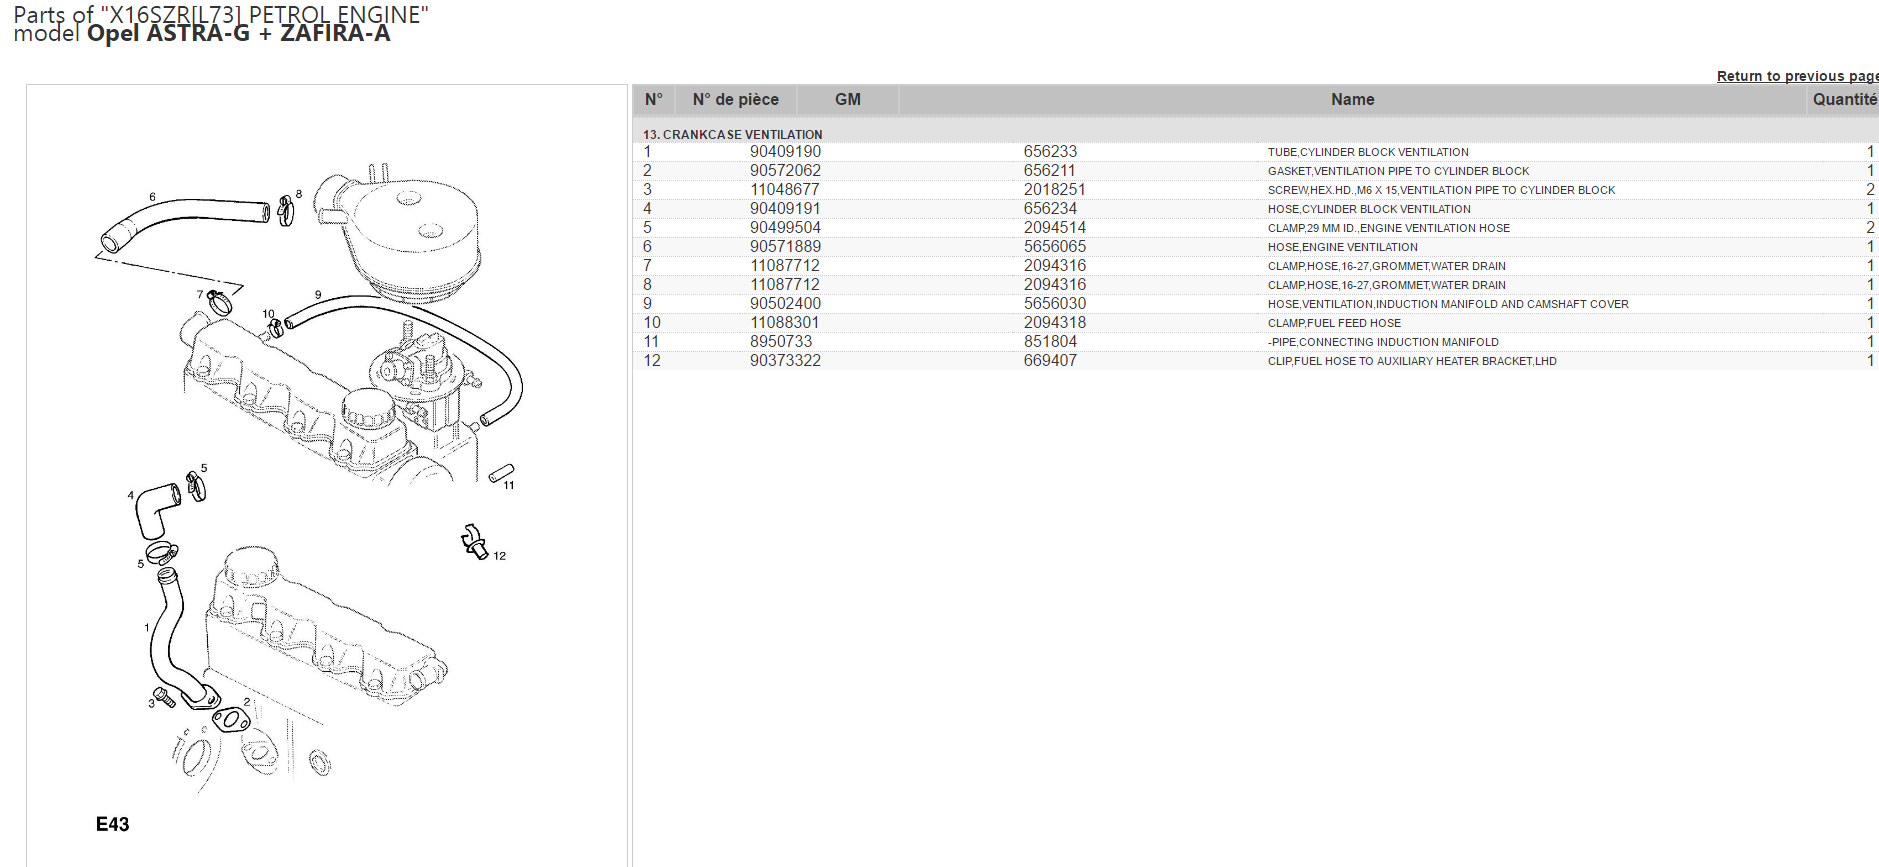Click the GM column header
The width and height of the screenshot is (1879, 867).
pos(847,100)
